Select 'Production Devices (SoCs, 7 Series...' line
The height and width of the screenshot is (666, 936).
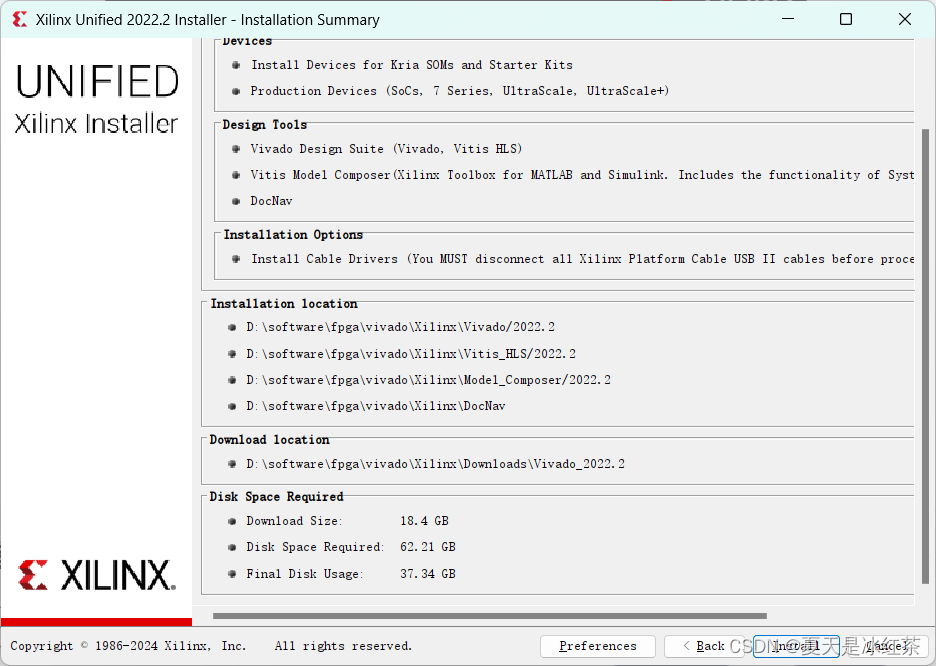tap(460, 91)
